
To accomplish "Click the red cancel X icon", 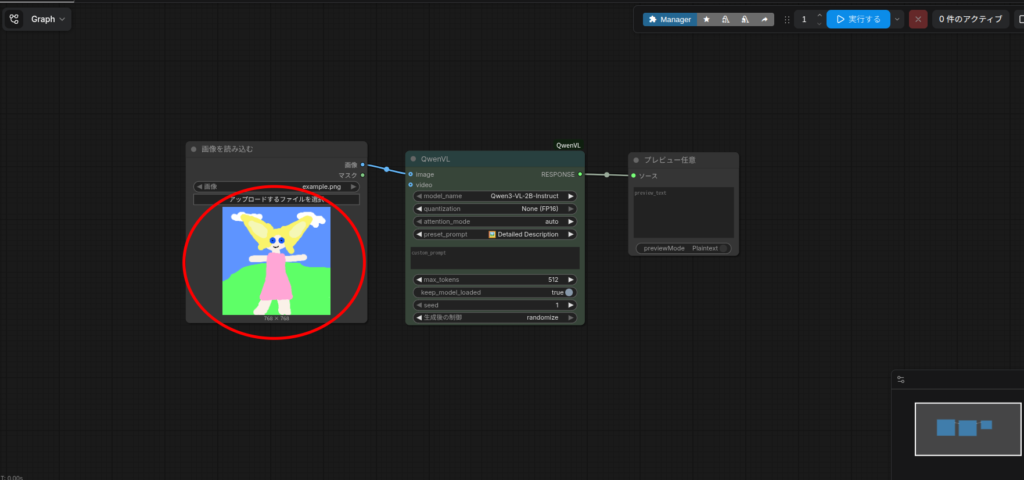I will pos(918,19).
